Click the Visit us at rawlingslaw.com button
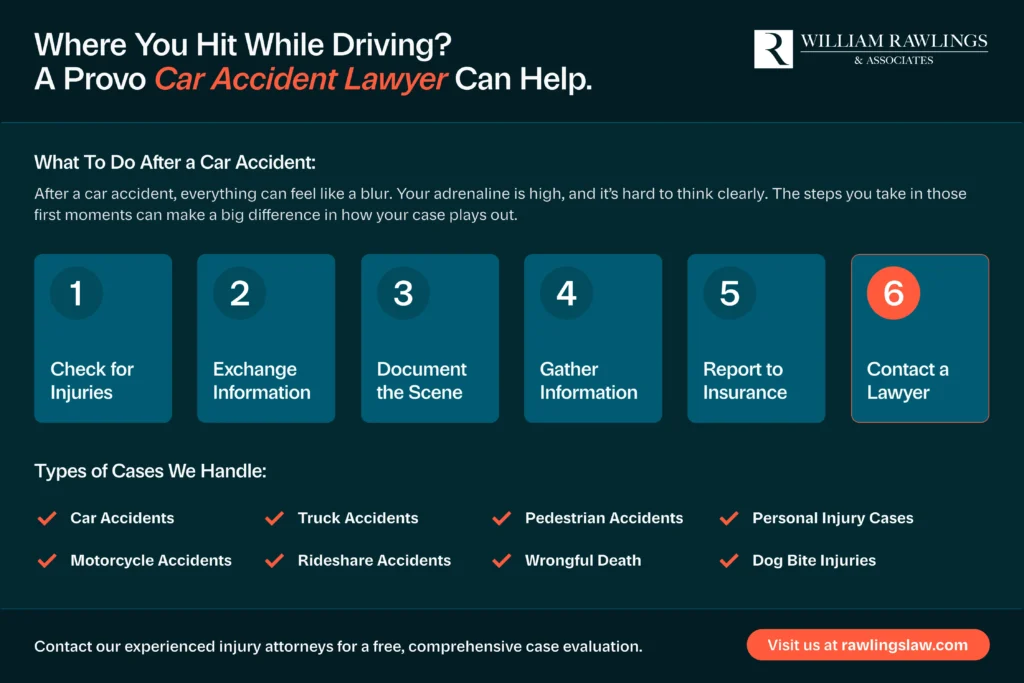The image size is (1024, 683). pyautogui.click(x=867, y=645)
